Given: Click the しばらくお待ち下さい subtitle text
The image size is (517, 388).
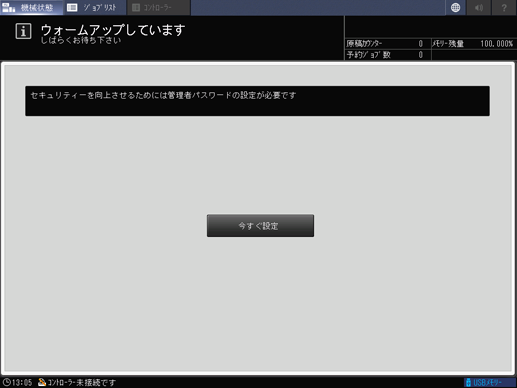Looking at the screenshot, I should (81, 41).
